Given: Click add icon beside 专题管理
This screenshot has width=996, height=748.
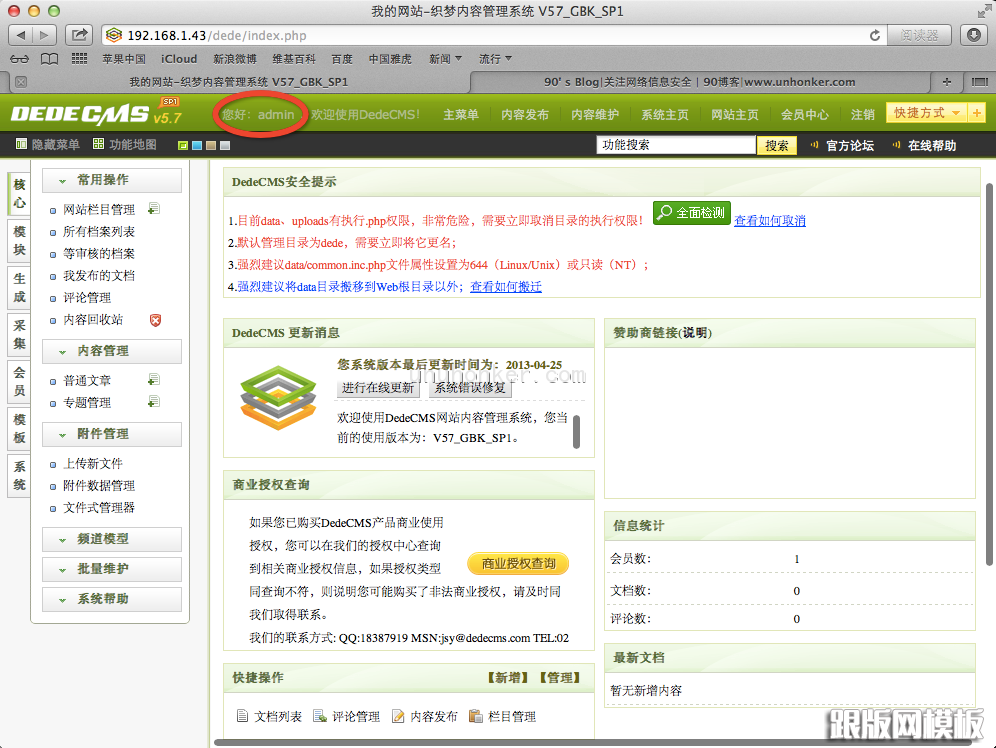Looking at the screenshot, I should click(x=154, y=402).
